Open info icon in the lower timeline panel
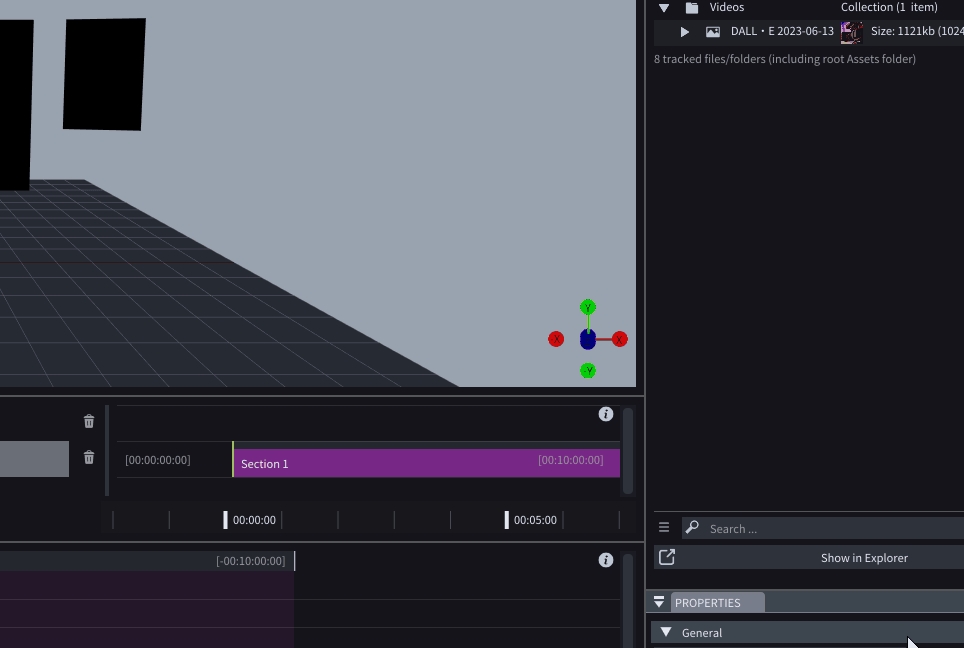 [x=606, y=560]
